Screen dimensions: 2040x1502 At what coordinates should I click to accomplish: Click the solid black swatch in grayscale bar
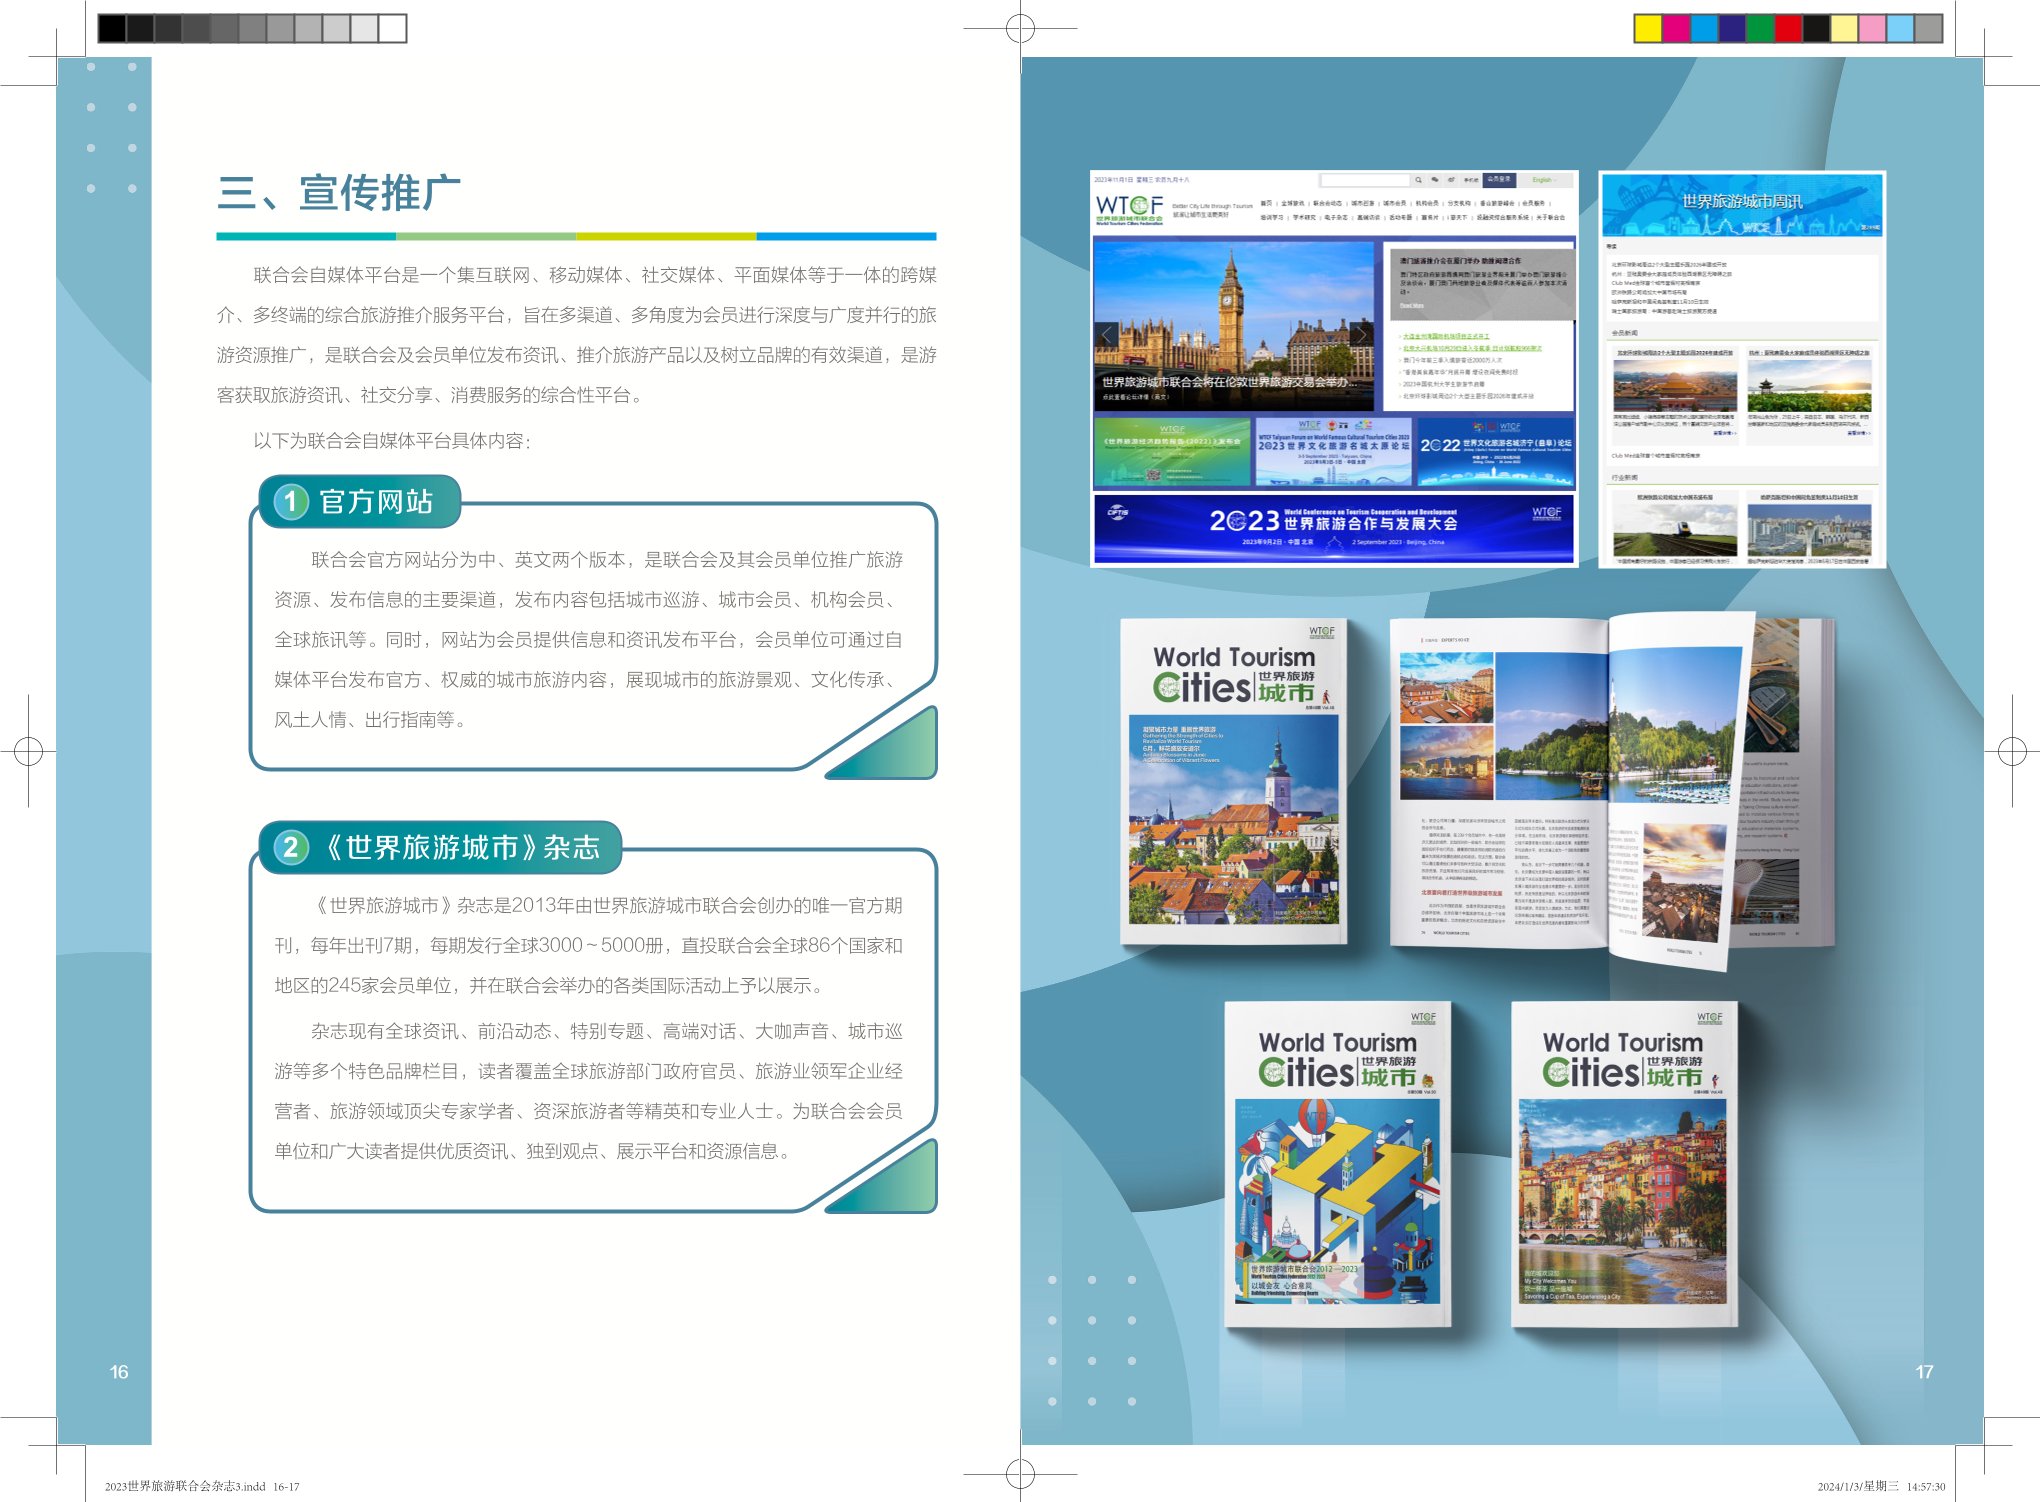click(112, 28)
